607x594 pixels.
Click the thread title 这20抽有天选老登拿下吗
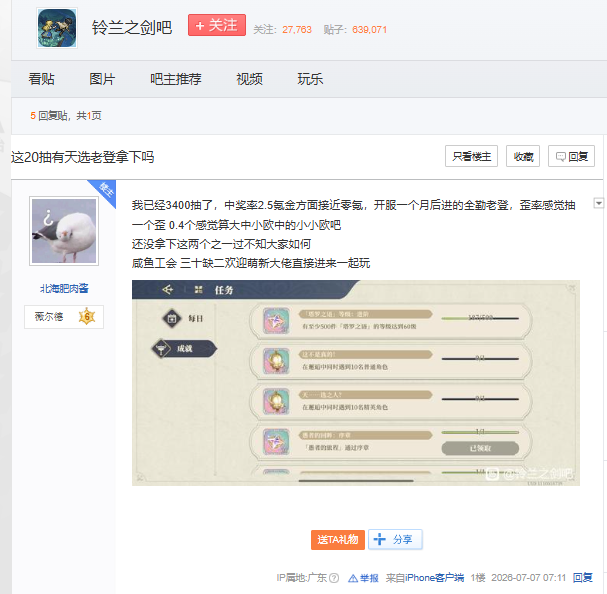83,157
